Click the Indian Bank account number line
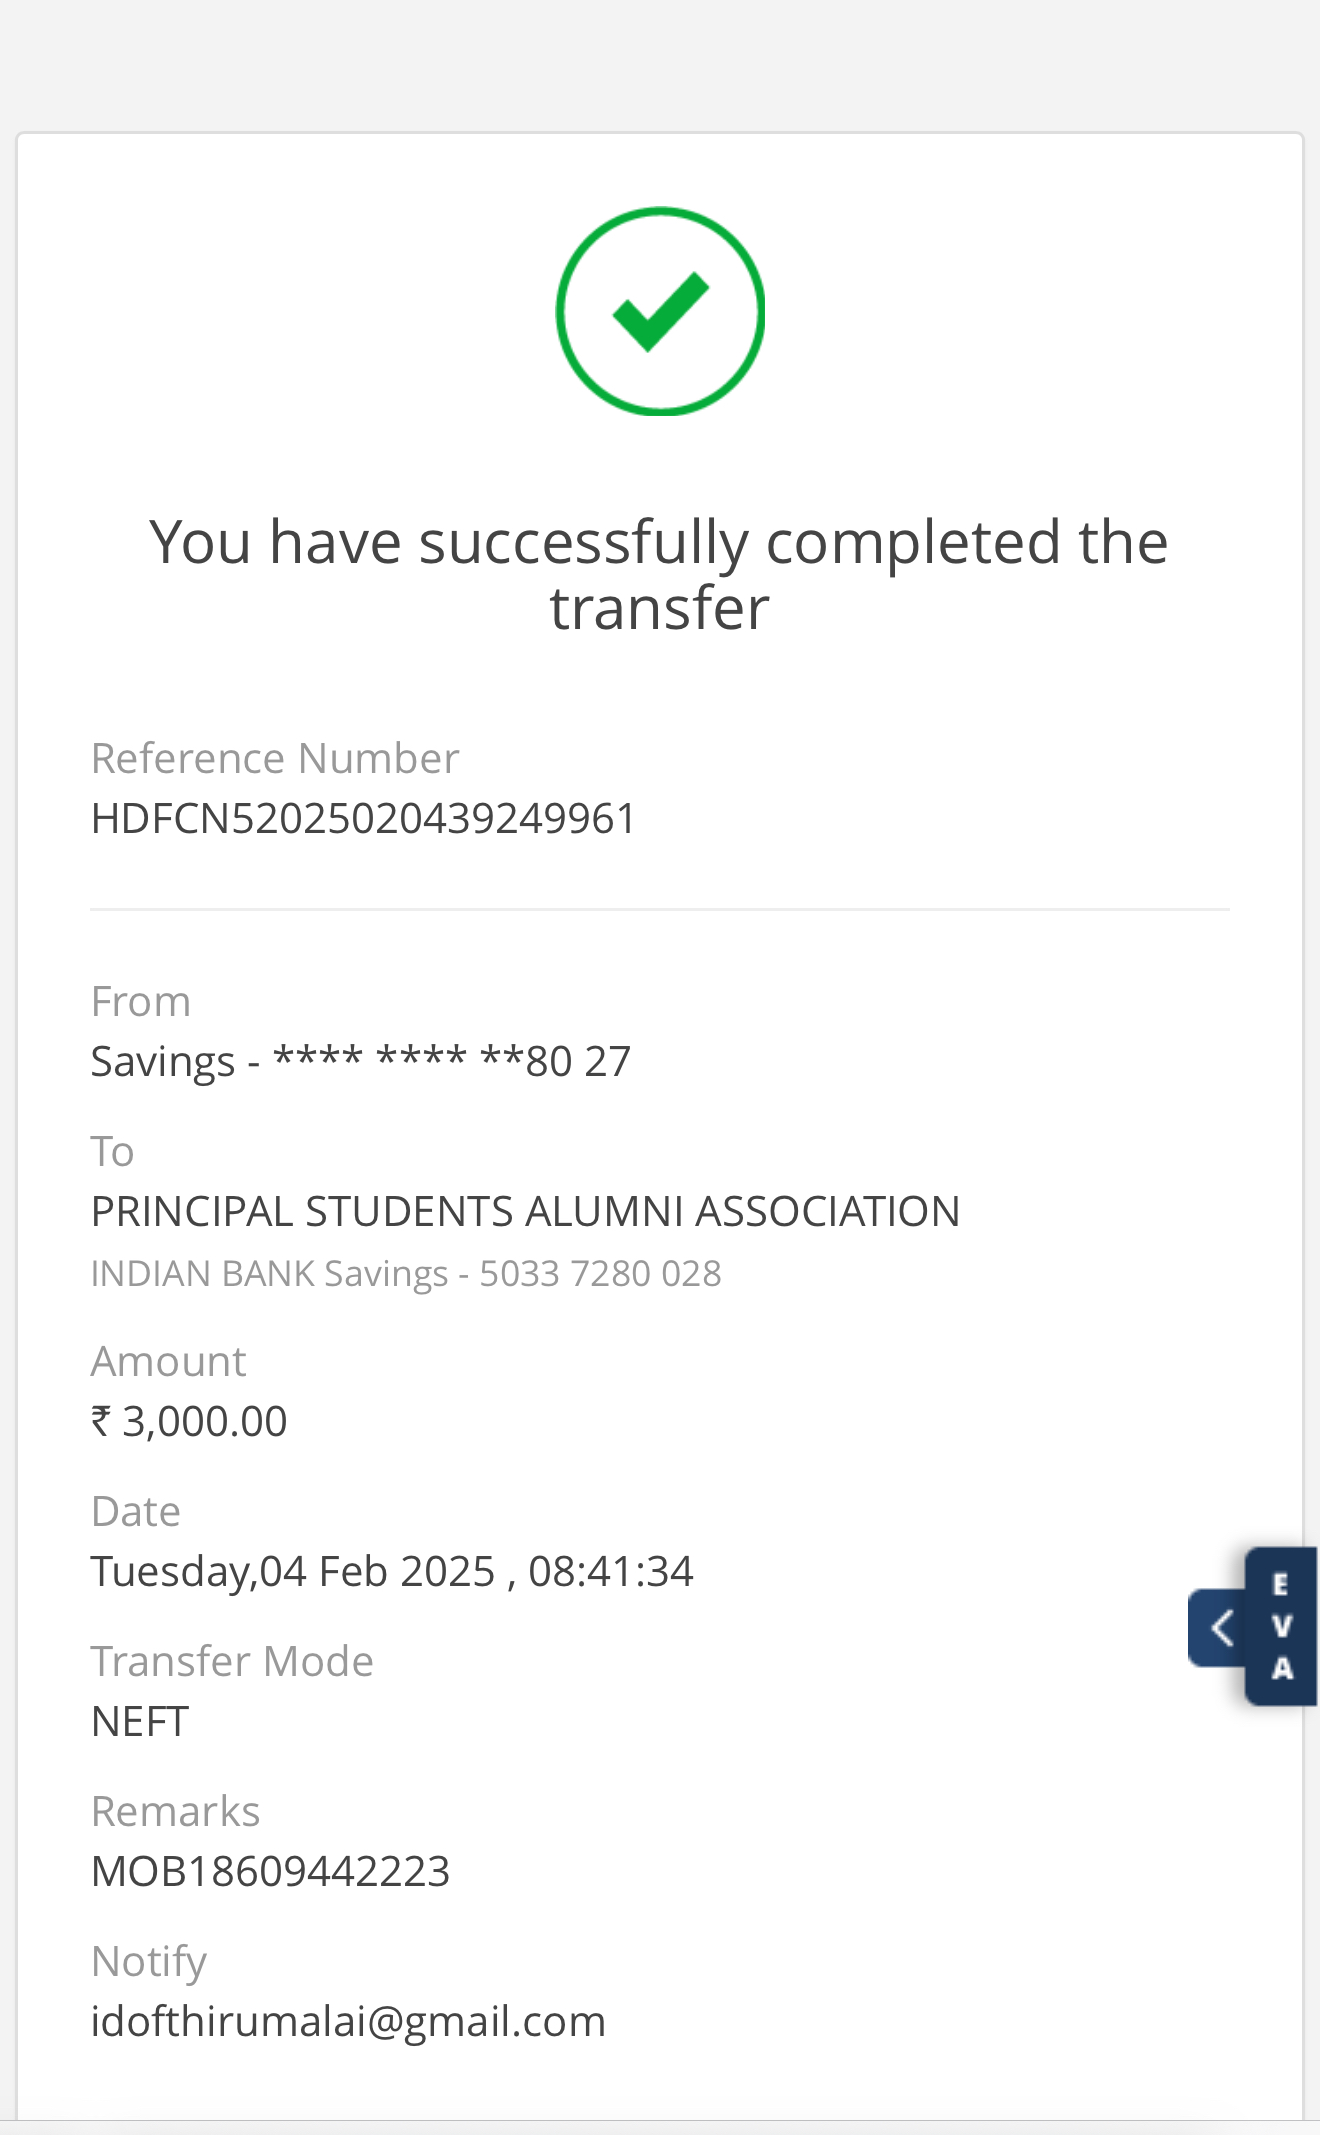 pyautogui.click(x=406, y=1273)
